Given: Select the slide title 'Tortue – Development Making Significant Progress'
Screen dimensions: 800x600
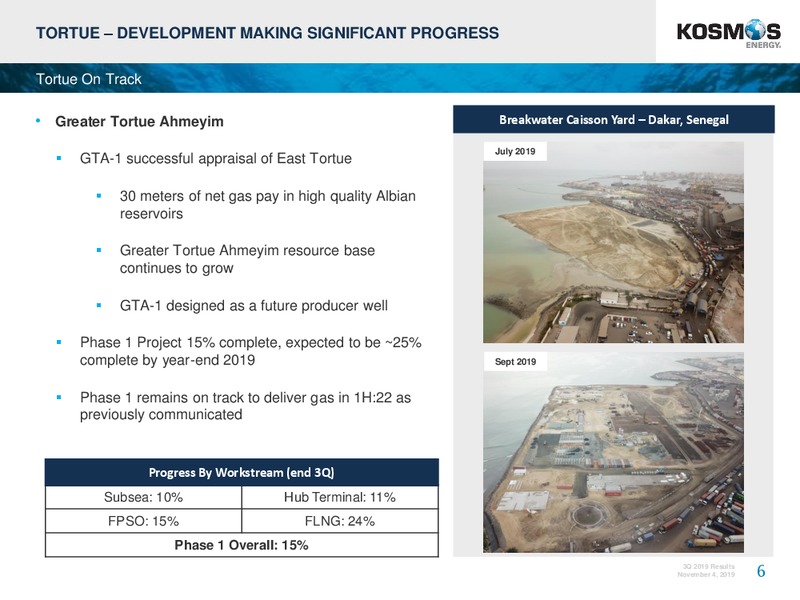Looking at the screenshot, I should click(x=267, y=33).
